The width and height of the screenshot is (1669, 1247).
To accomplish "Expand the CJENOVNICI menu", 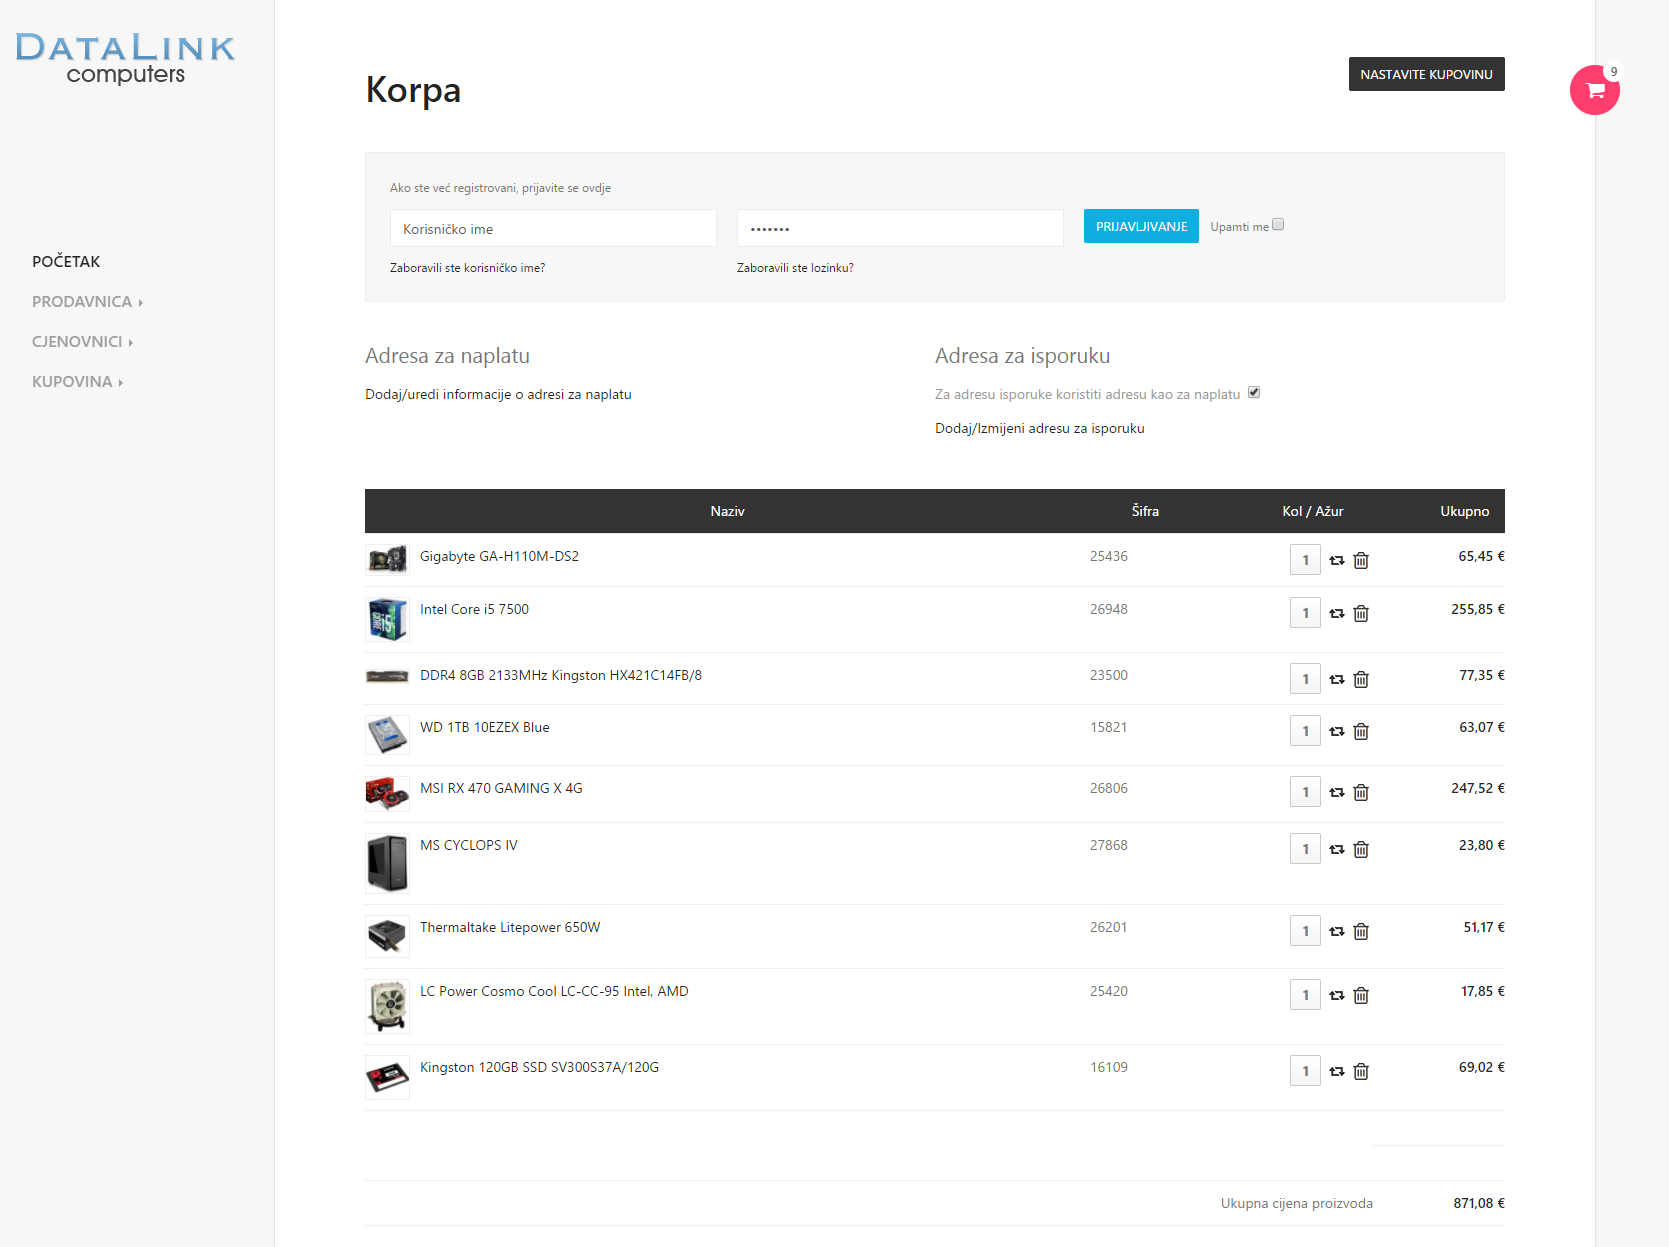I will click(x=82, y=342).
